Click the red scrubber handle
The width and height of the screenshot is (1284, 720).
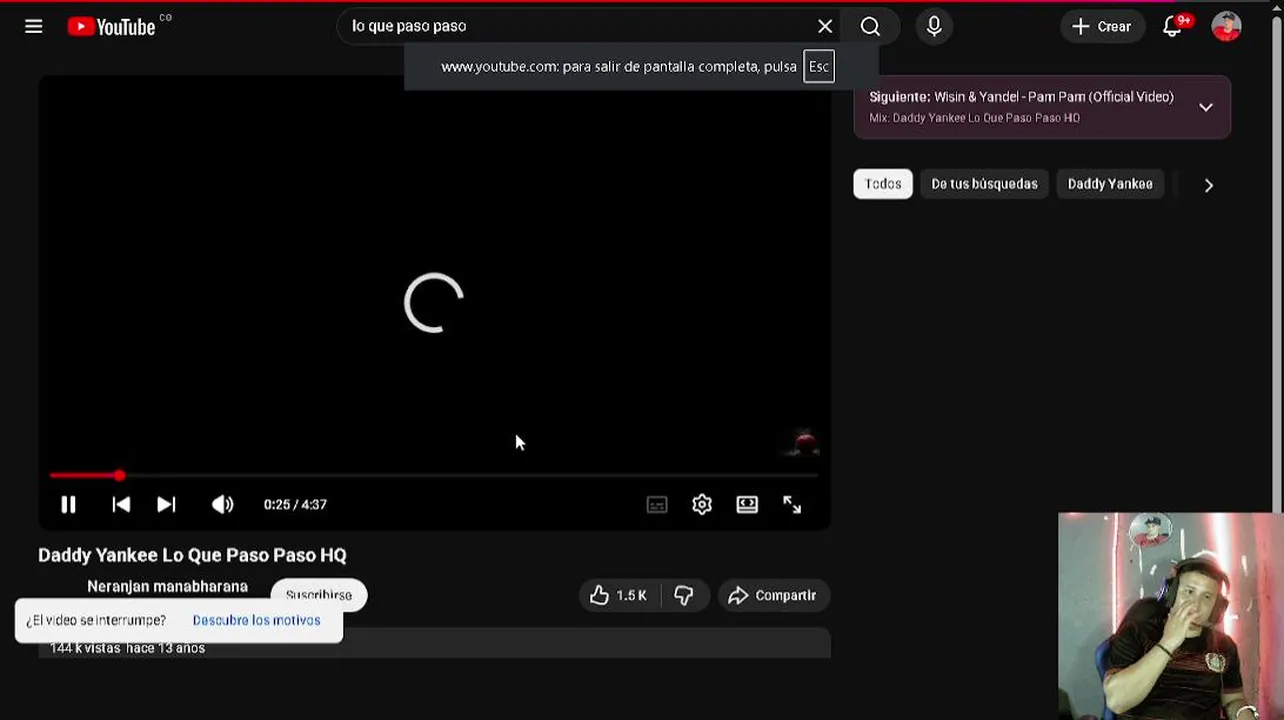click(119, 476)
